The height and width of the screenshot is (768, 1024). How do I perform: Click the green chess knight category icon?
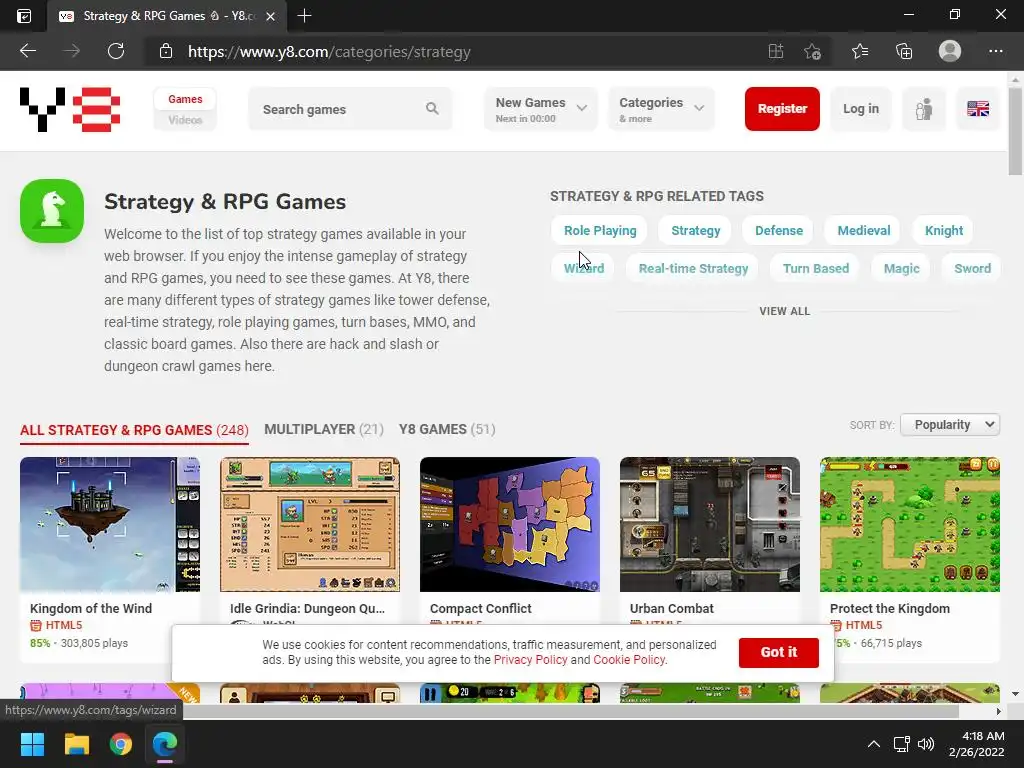[x=52, y=211]
